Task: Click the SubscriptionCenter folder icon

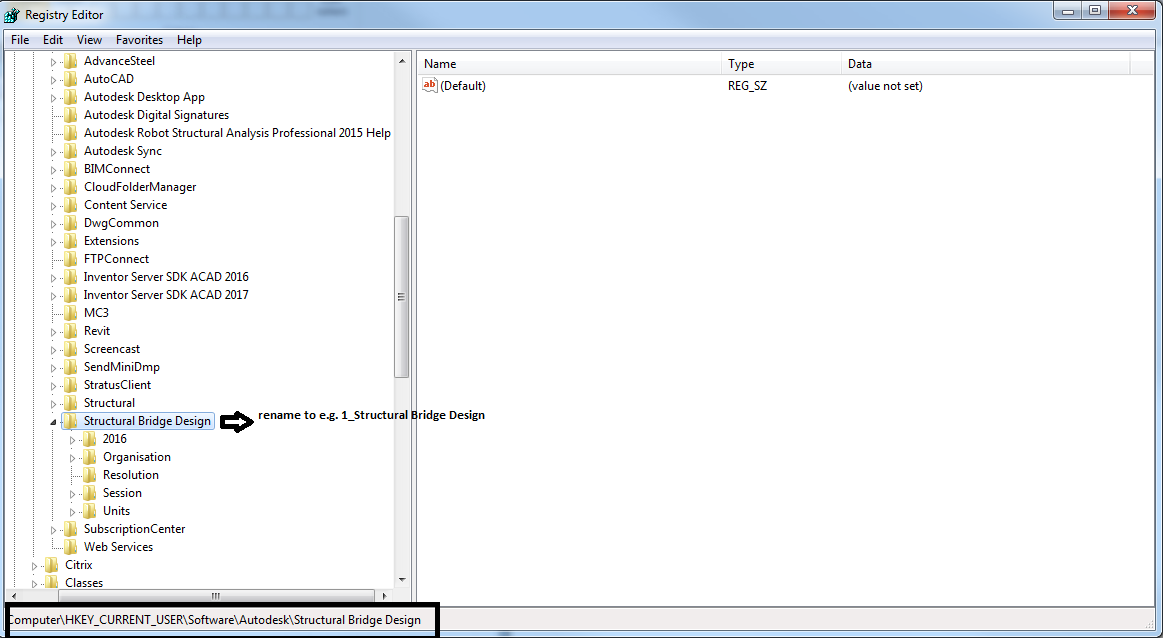Action: (x=72, y=529)
